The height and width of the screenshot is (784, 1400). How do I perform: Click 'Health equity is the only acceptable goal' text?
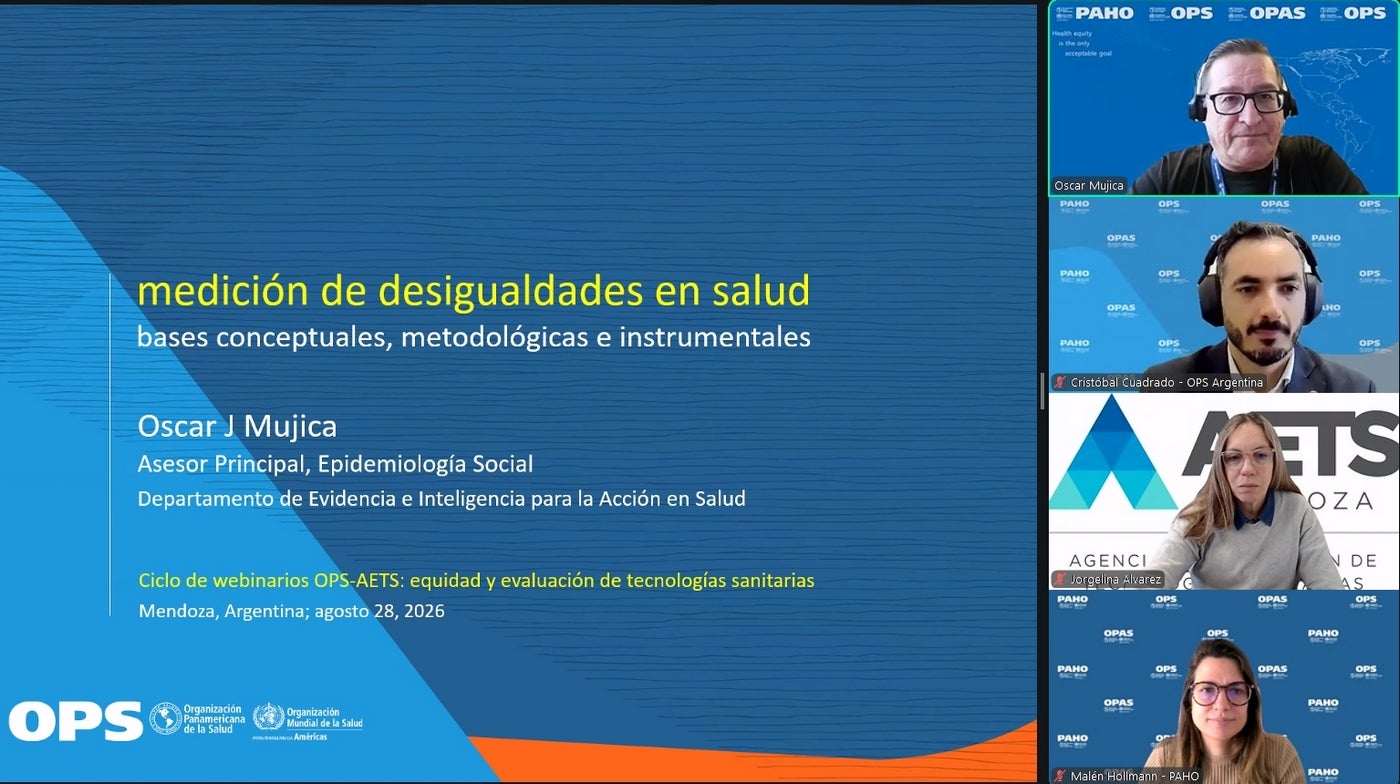[1081, 43]
